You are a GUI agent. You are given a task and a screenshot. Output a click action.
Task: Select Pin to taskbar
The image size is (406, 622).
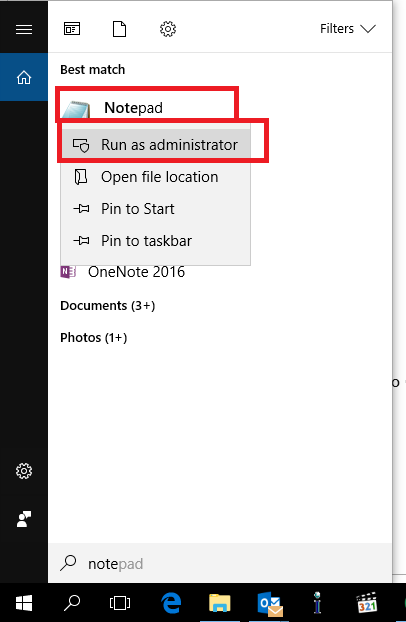click(156, 241)
